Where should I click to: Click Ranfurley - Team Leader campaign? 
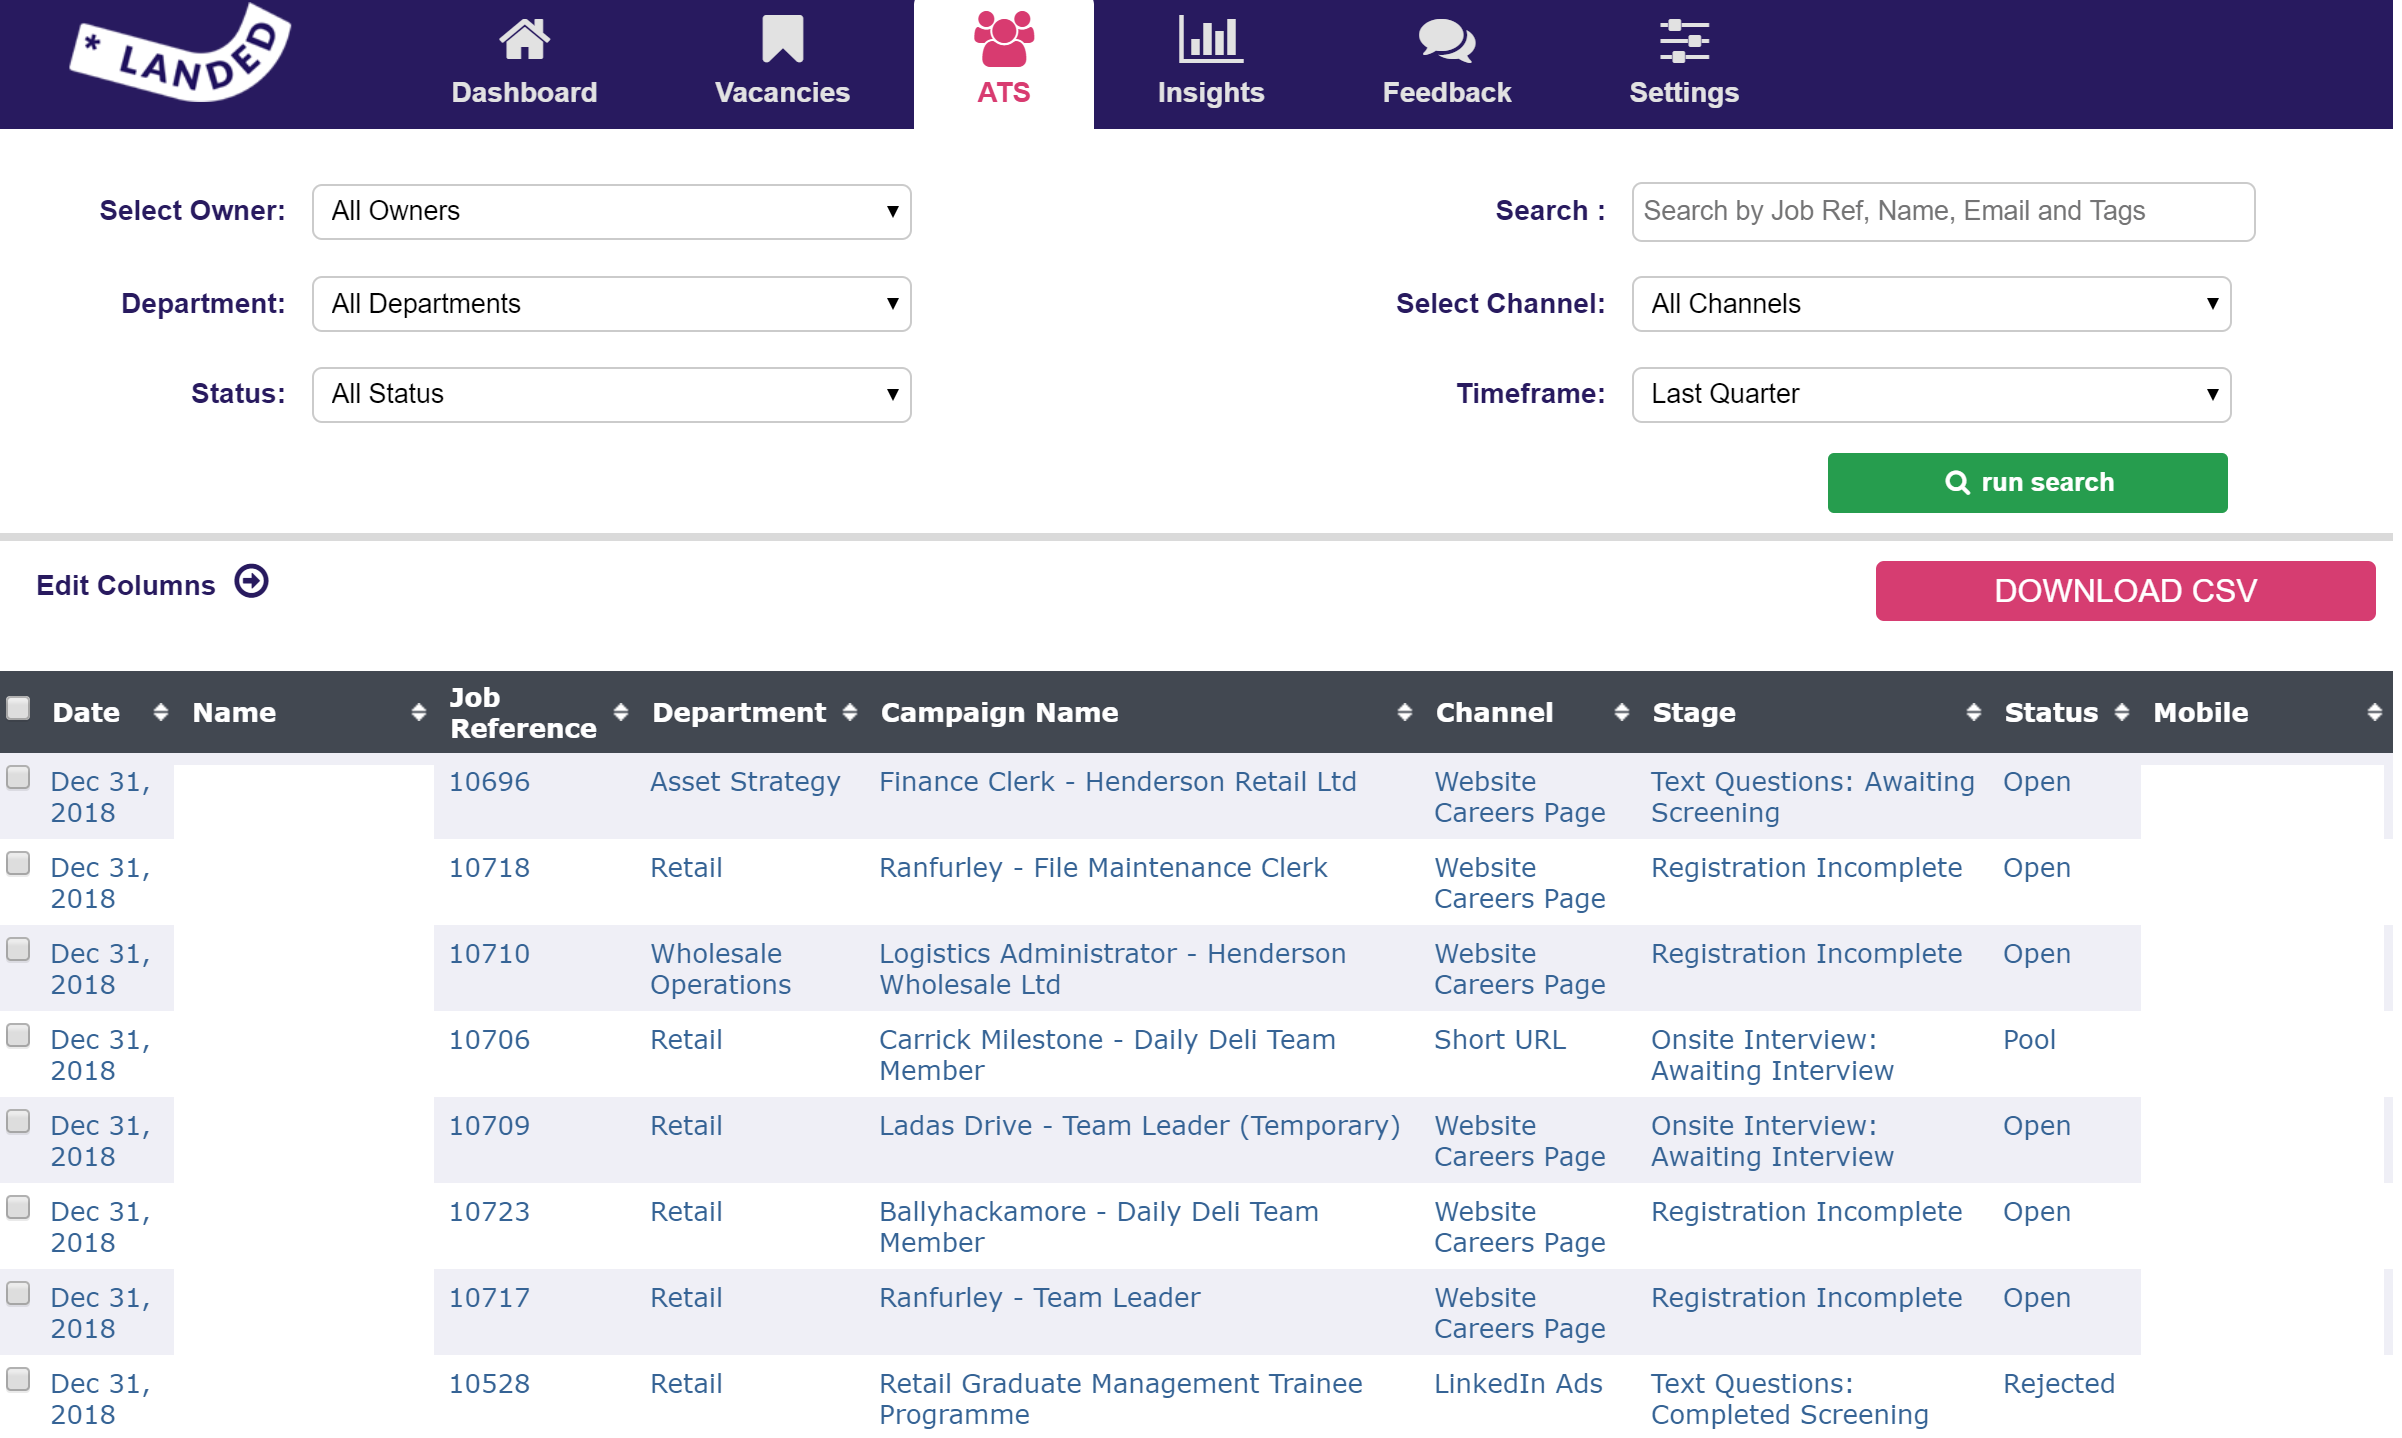pyautogui.click(x=1039, y=1298)
